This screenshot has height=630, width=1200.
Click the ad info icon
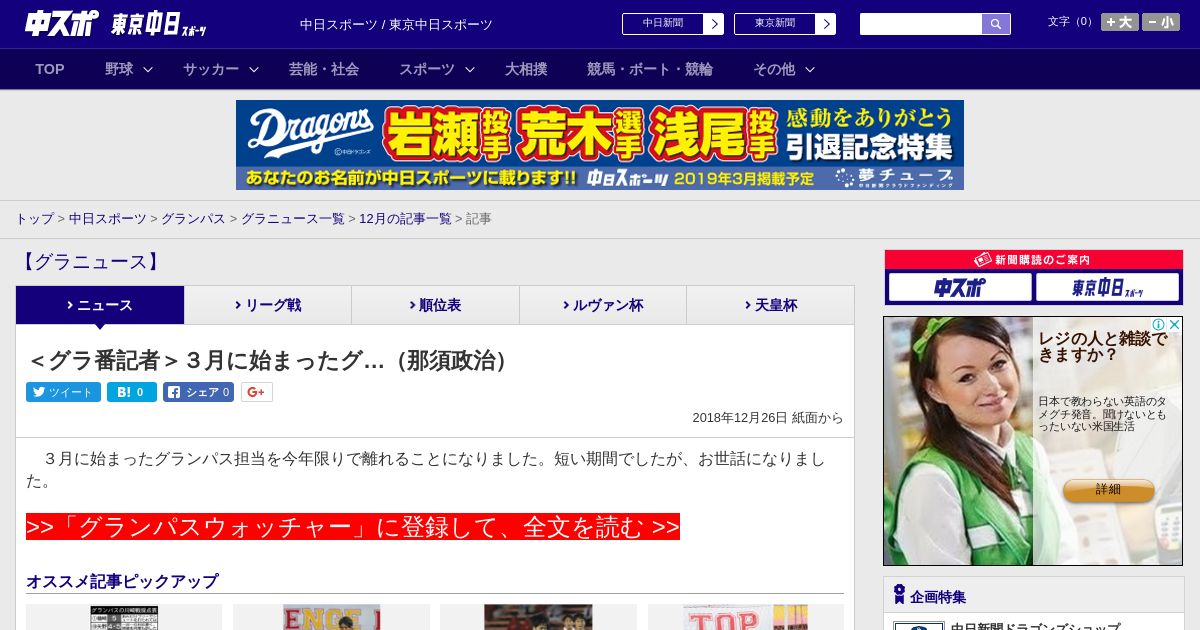tap(1159, 325)
